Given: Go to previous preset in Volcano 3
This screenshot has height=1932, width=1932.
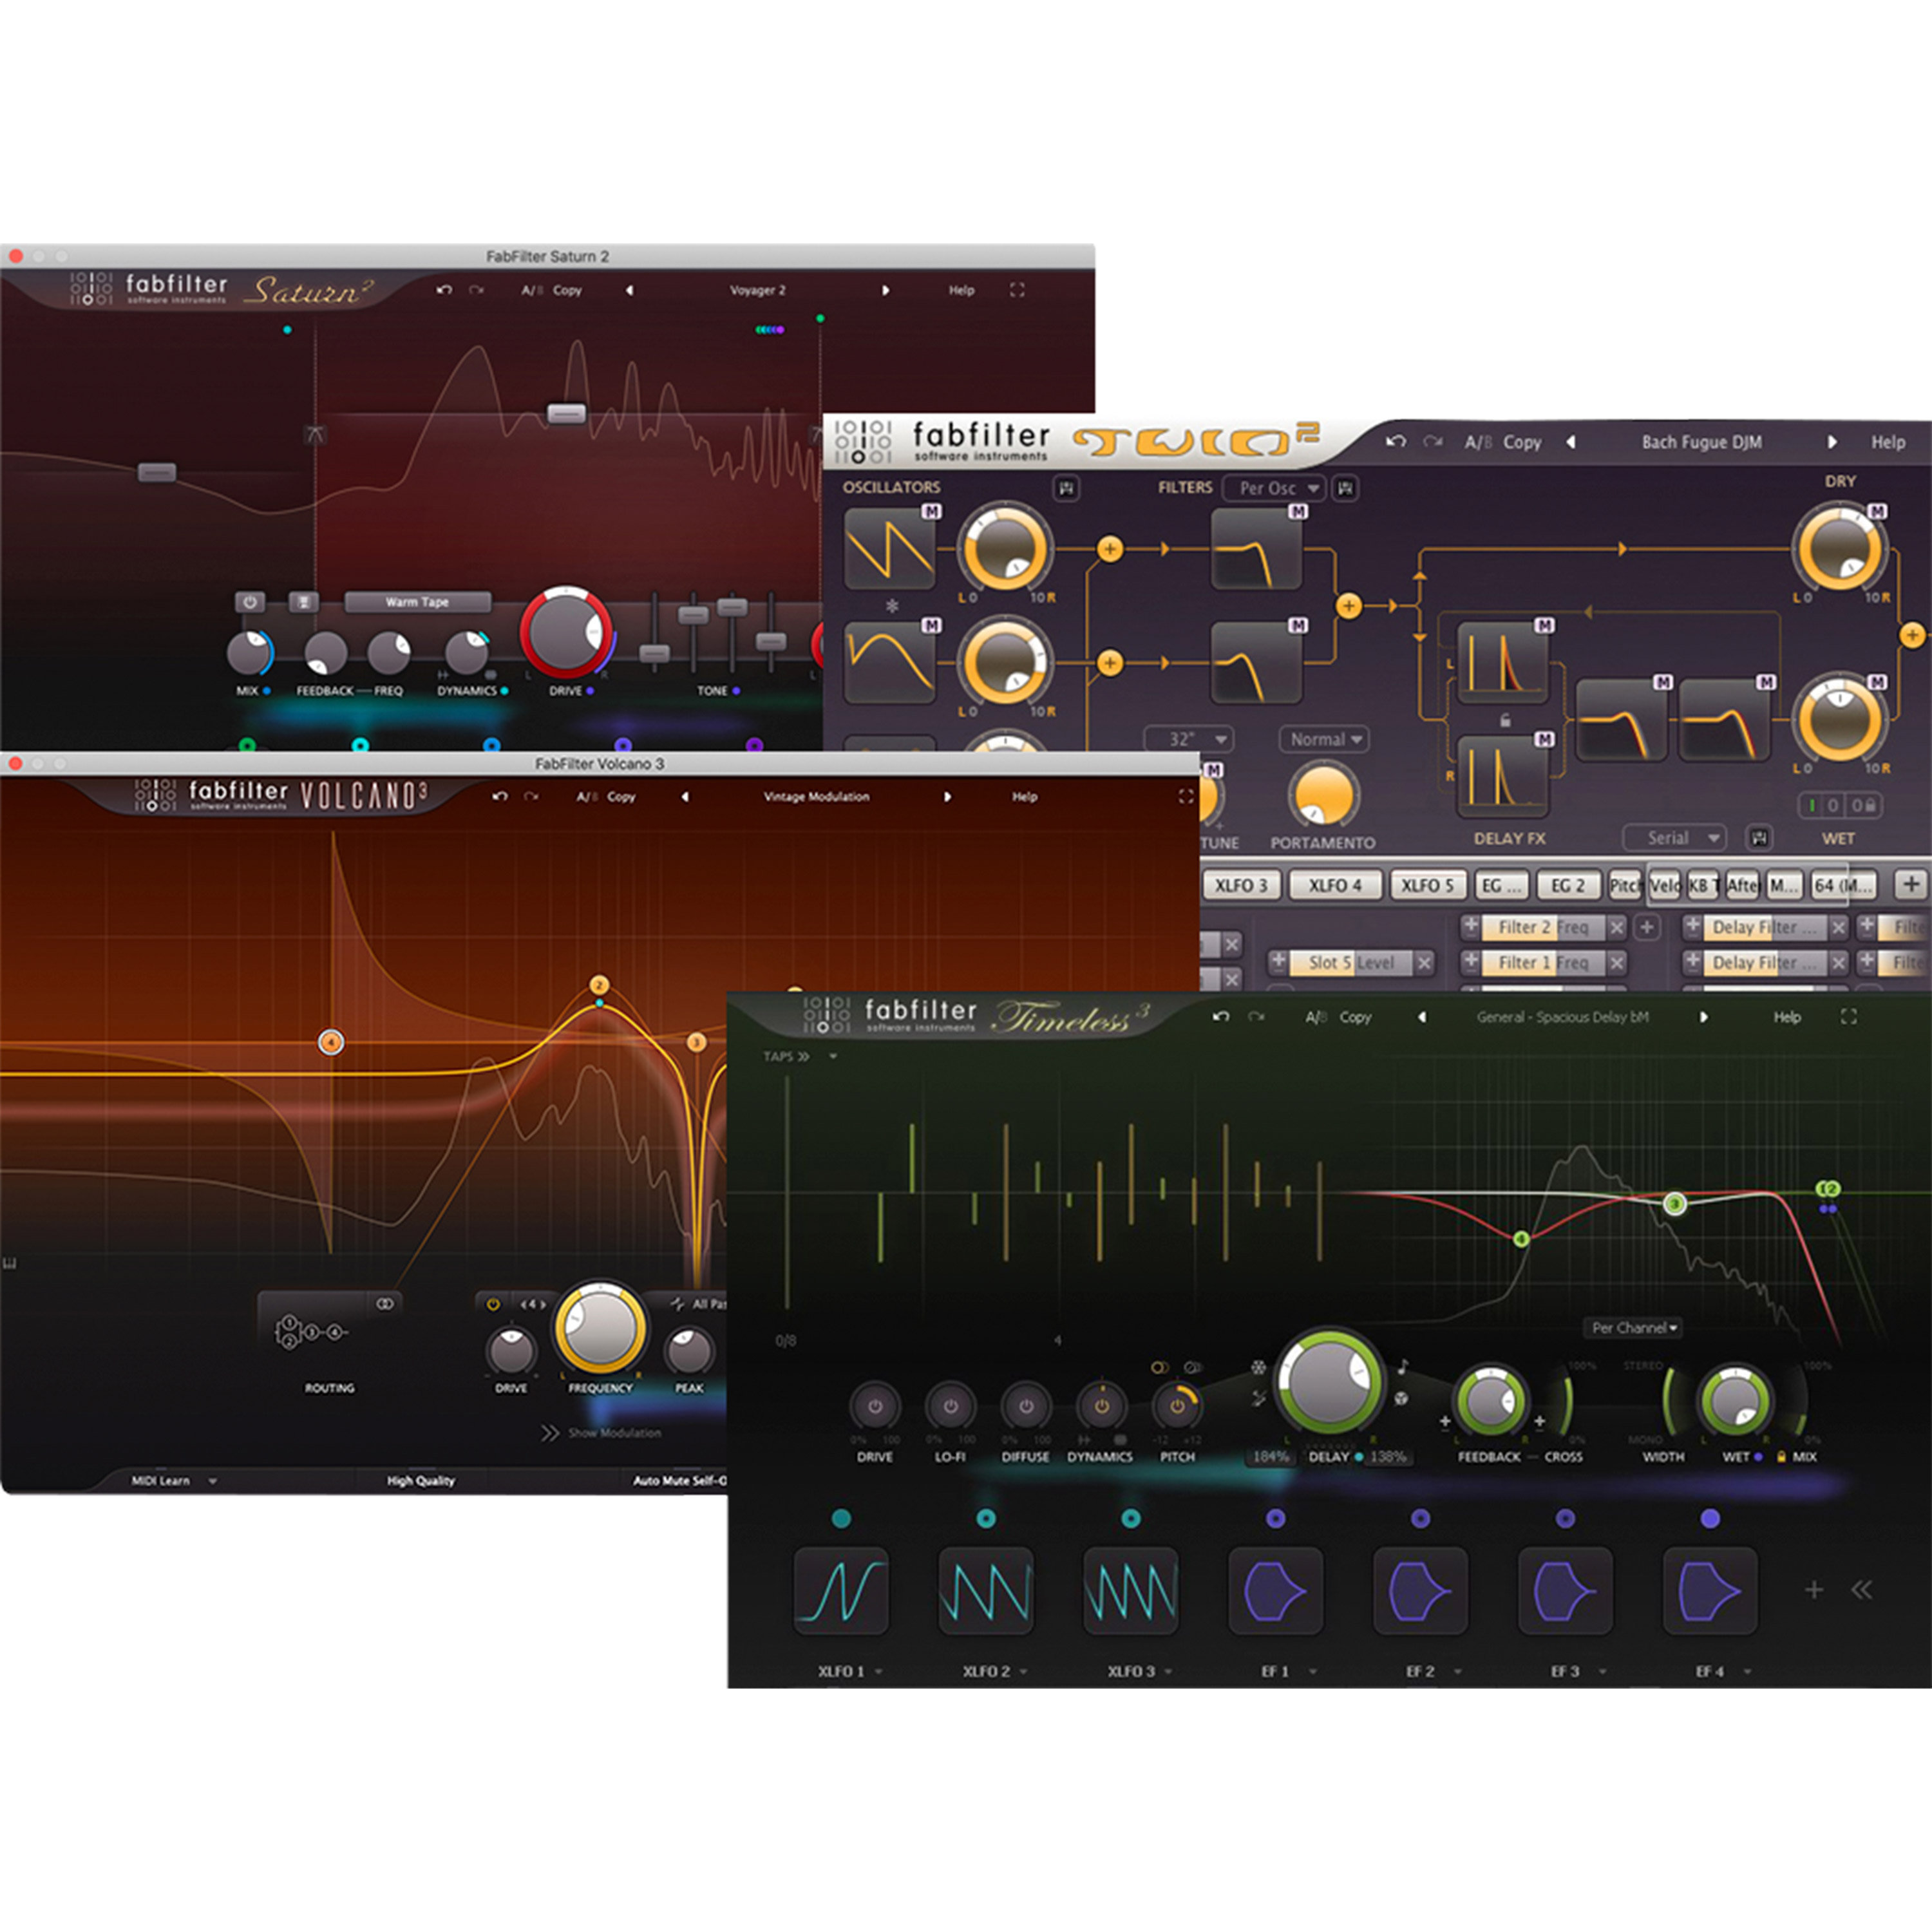Looking at the screenshot, I should tap(685, 797).
